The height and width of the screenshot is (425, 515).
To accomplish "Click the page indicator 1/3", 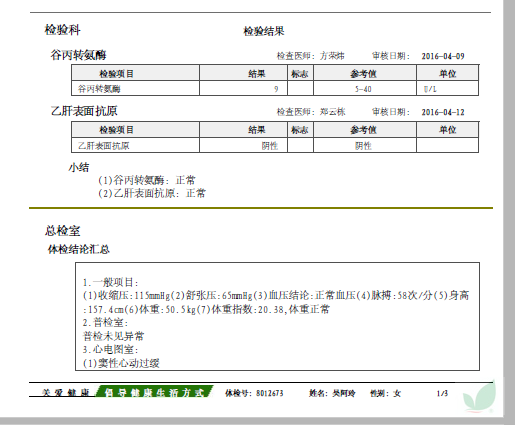I will tap(442, 393).
